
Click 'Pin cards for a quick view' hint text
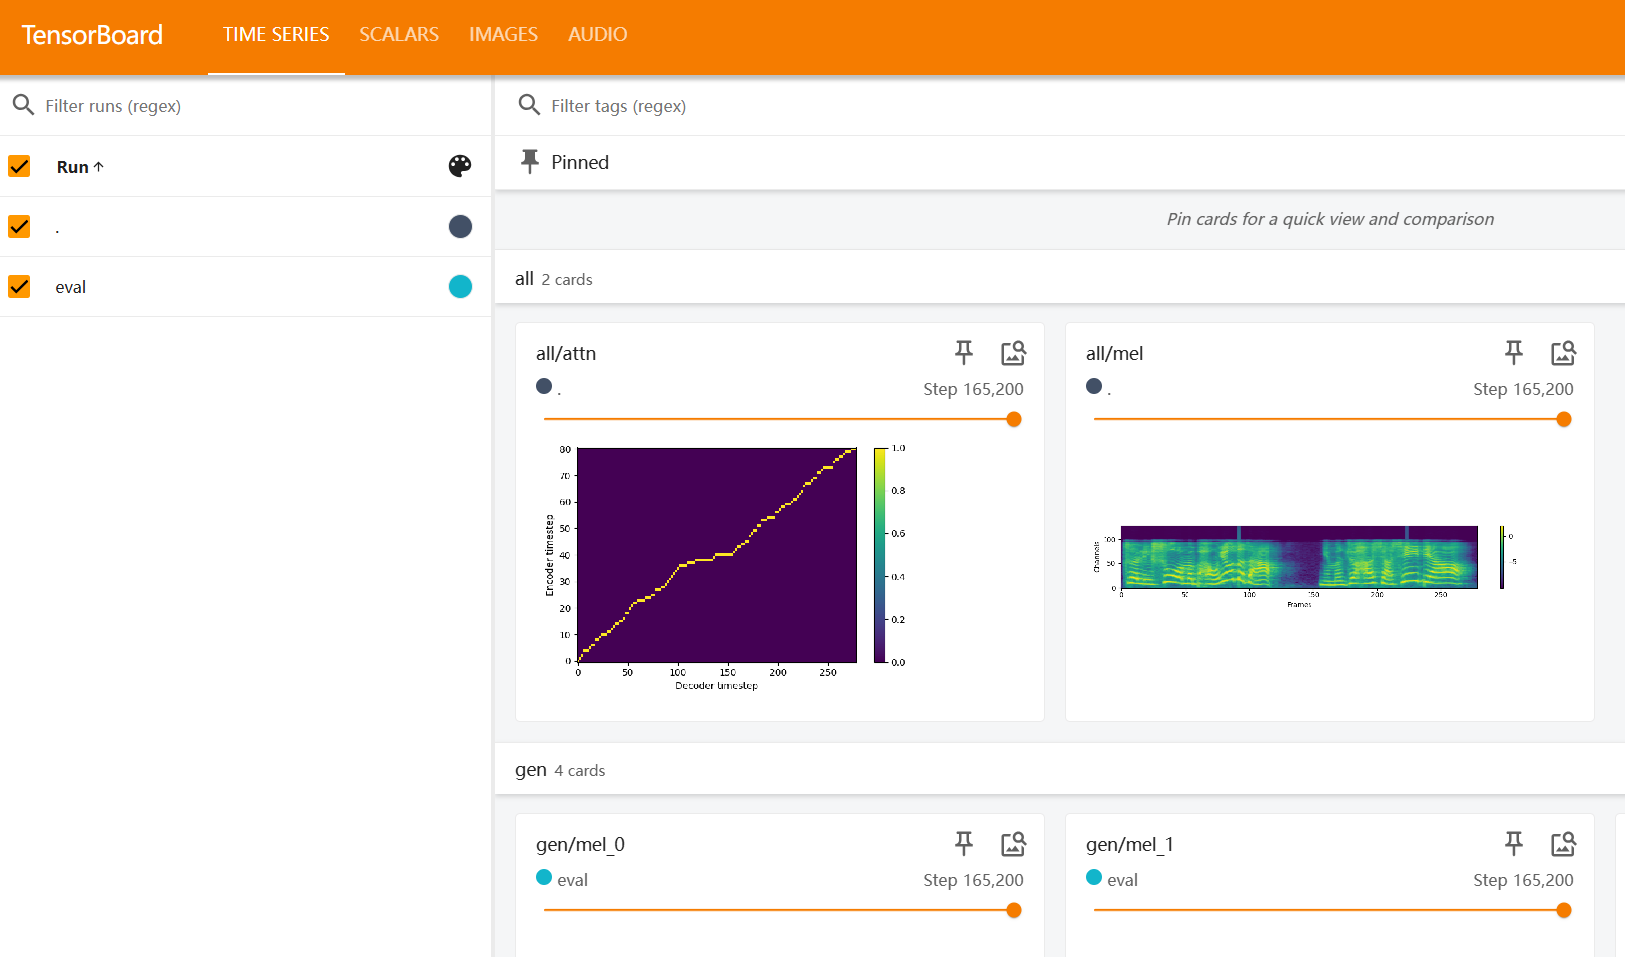1330,219
